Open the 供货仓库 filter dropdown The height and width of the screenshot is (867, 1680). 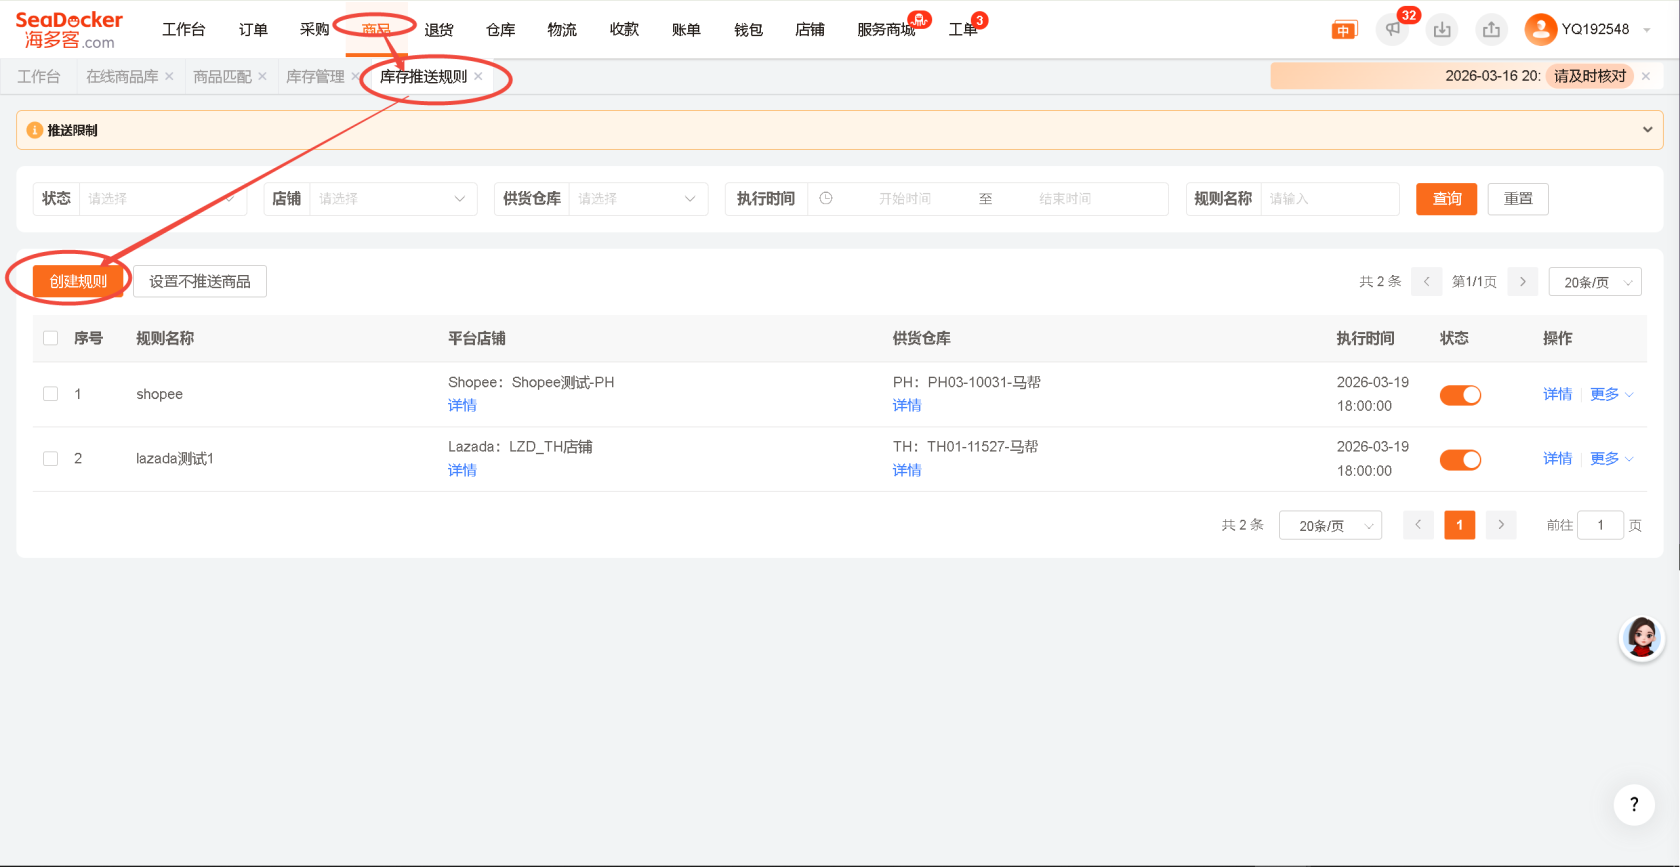coord(637,199)
